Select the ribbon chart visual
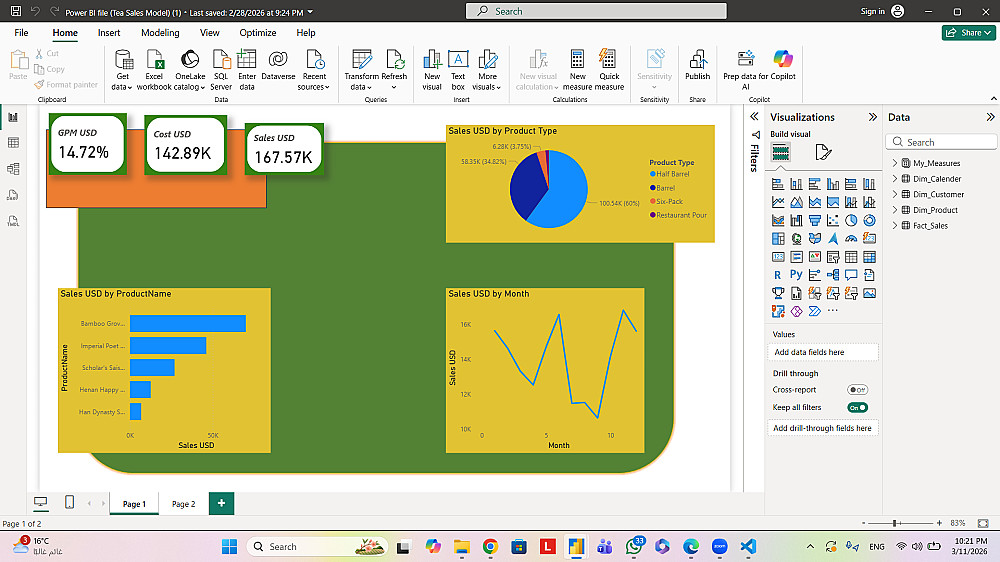This screenshot has height=562, width=1000. tap(777, 221)
